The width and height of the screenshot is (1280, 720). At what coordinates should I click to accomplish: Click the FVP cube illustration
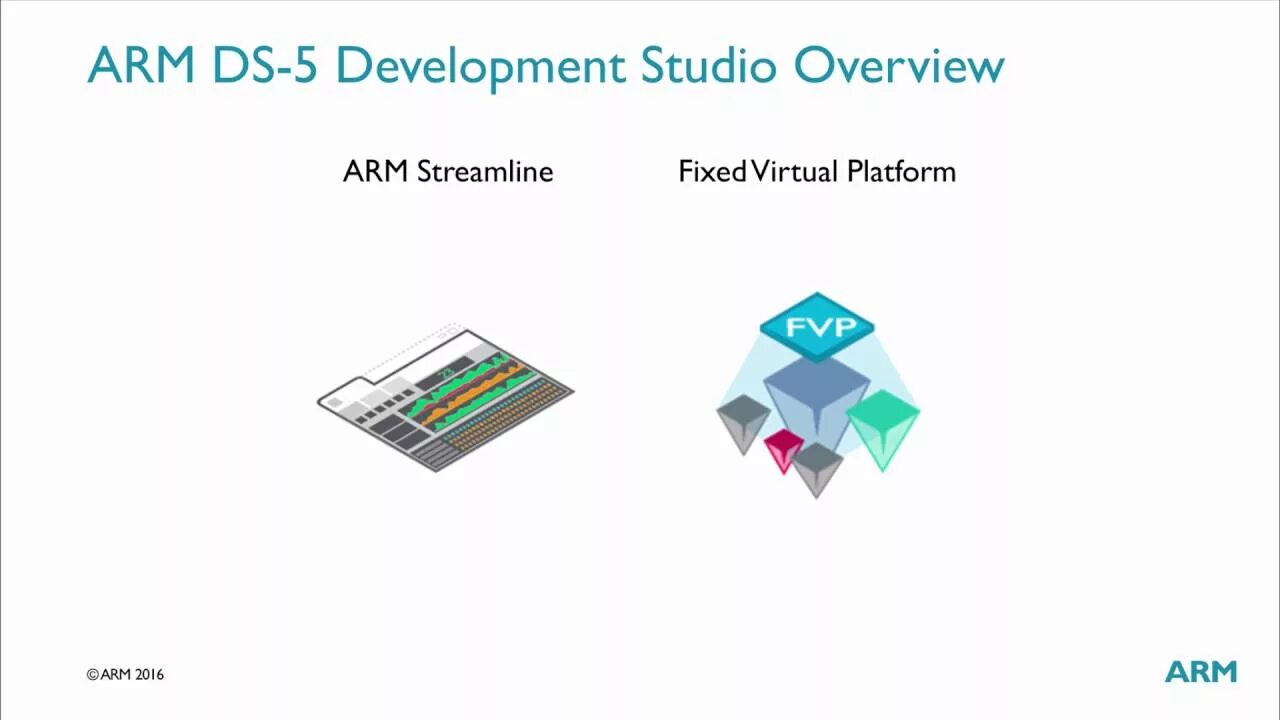pos(818,394)
